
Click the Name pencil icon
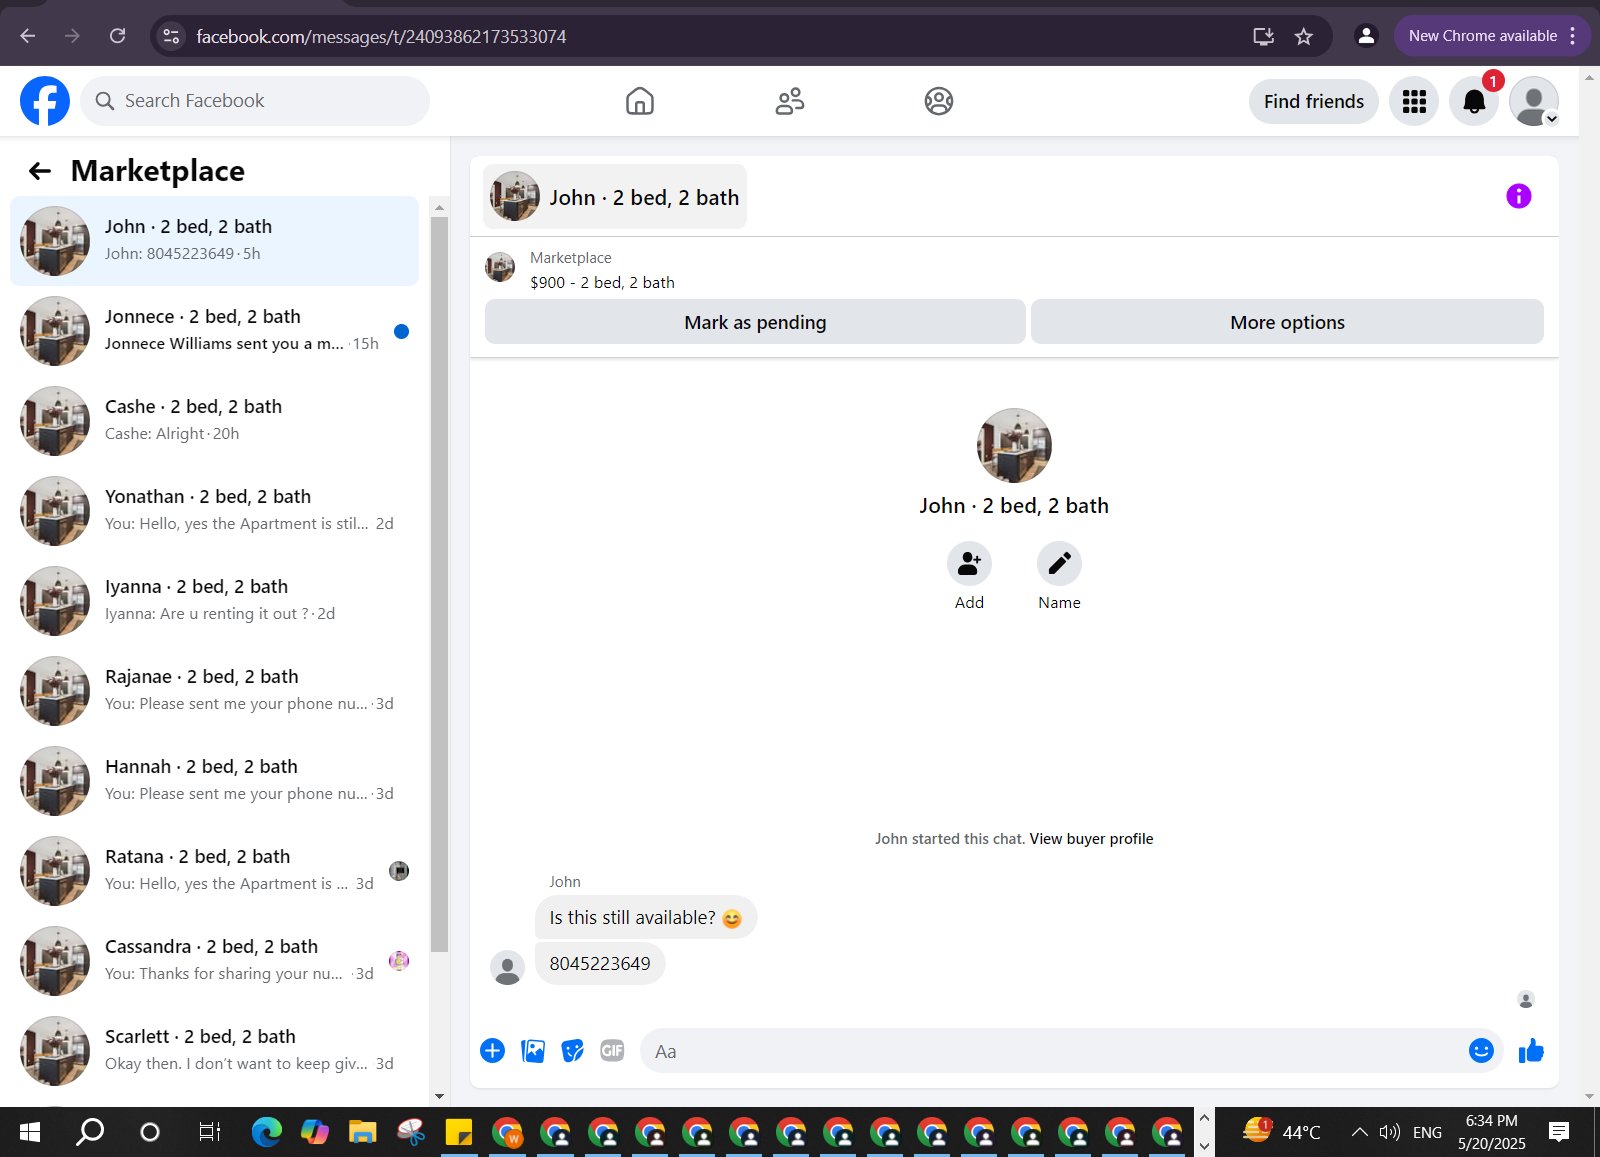pyautogui.click(x=1059, y=564)
